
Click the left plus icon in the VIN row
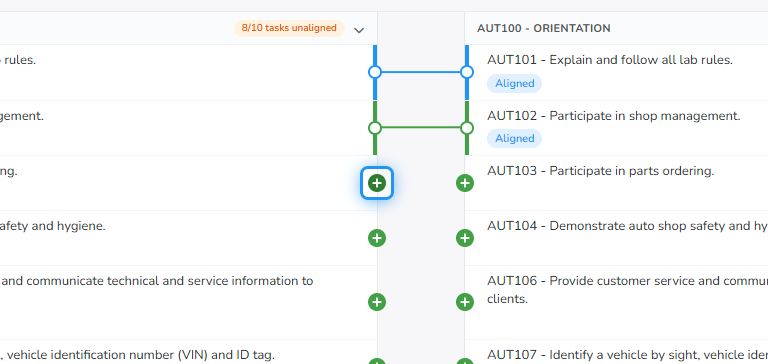377,361
